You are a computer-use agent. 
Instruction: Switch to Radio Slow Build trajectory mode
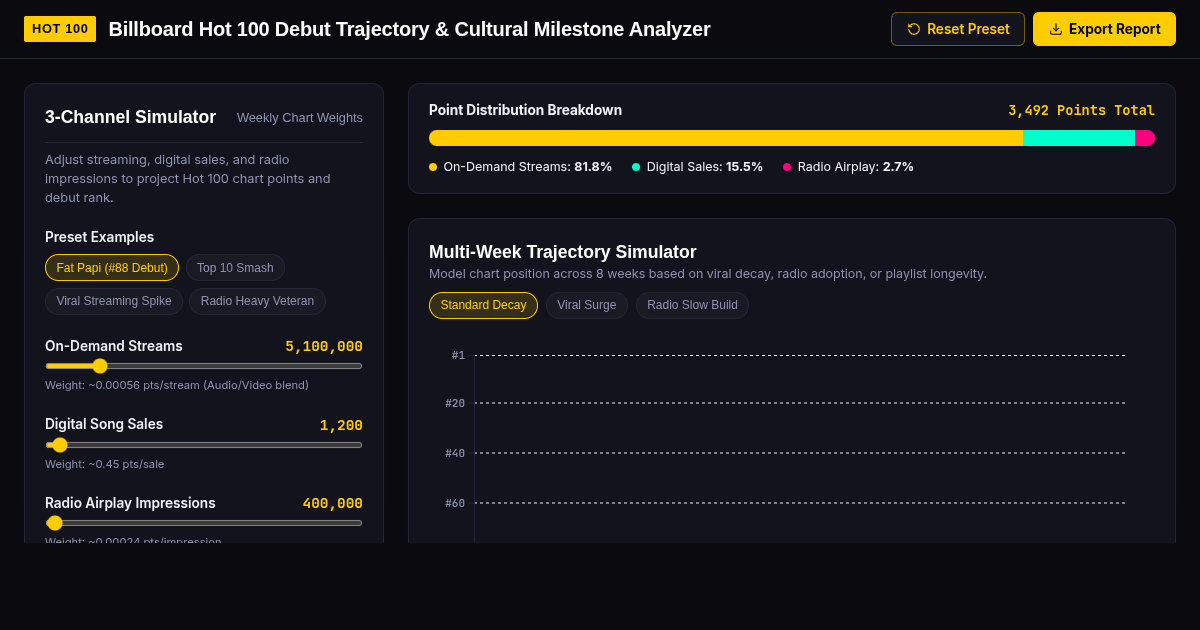tap(692, 305)
